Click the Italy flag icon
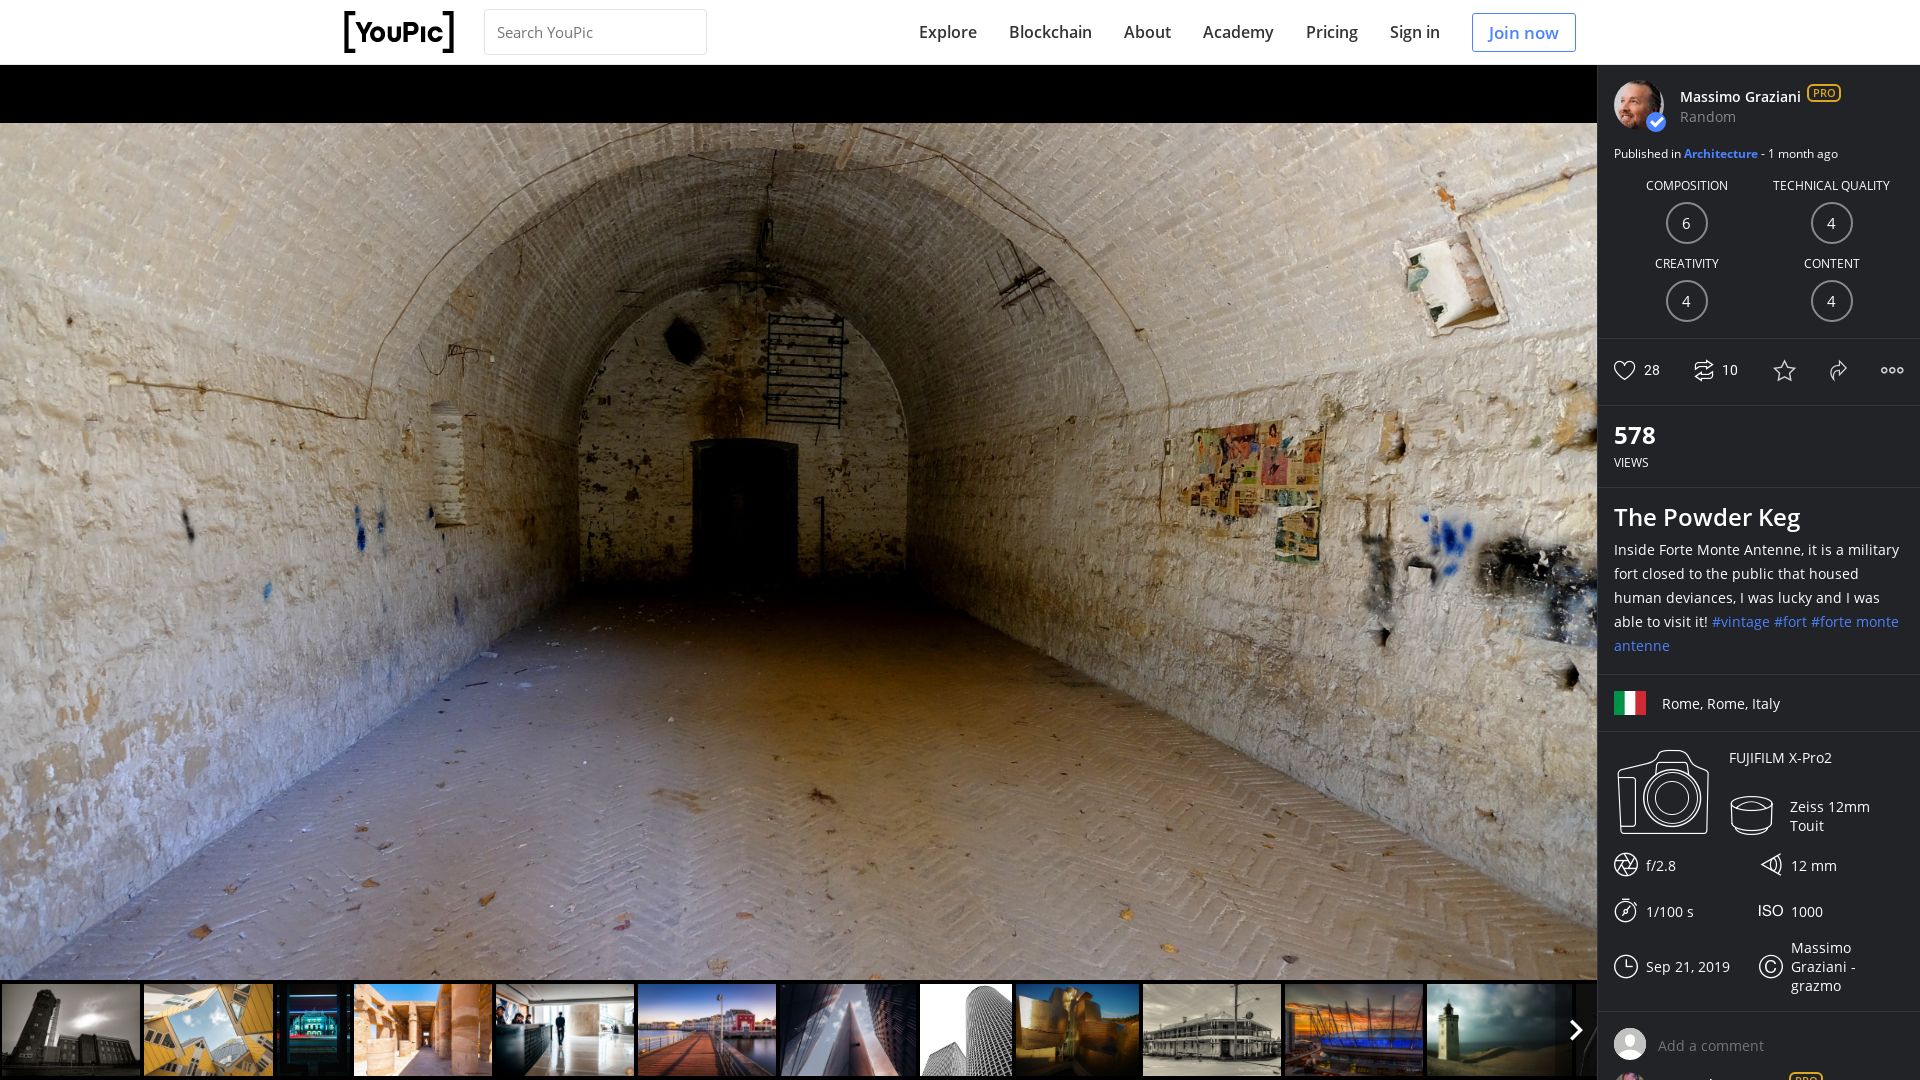This screenshot has width=1920, height=1080. tap(1629, 703)
